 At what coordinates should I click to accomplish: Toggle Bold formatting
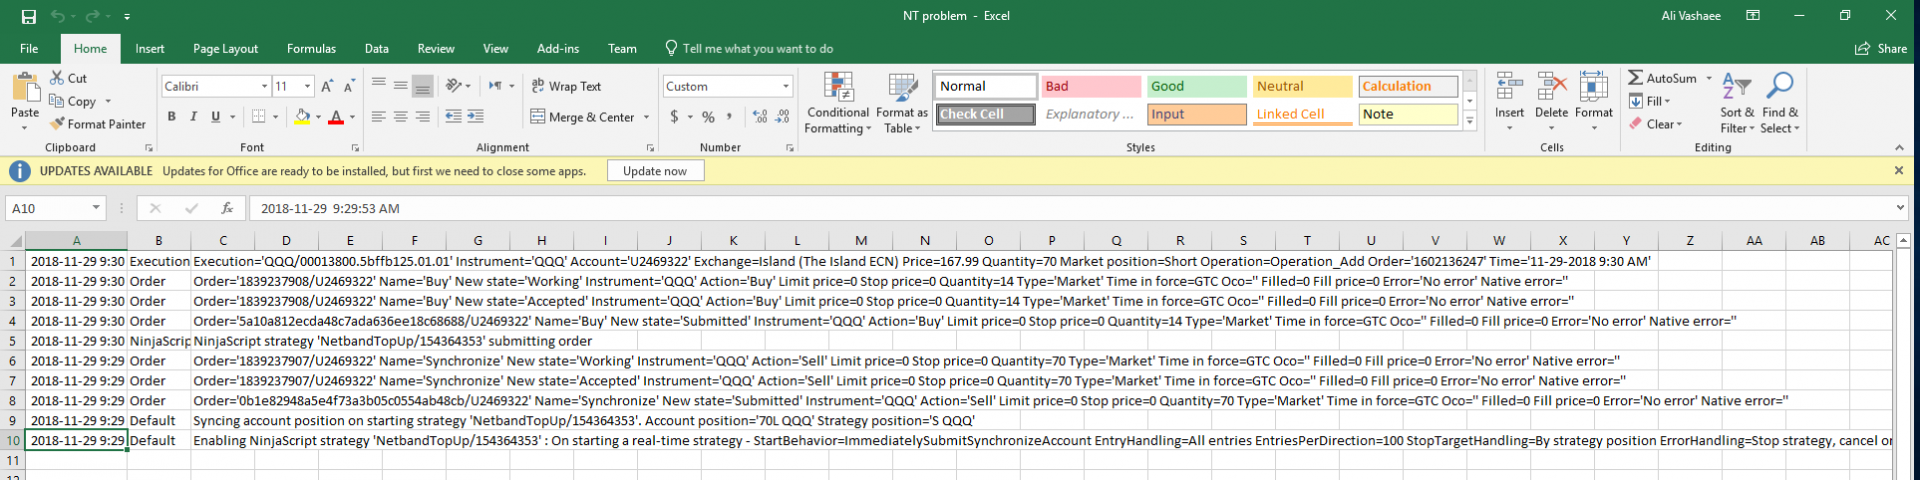click(x=172, y=117)
